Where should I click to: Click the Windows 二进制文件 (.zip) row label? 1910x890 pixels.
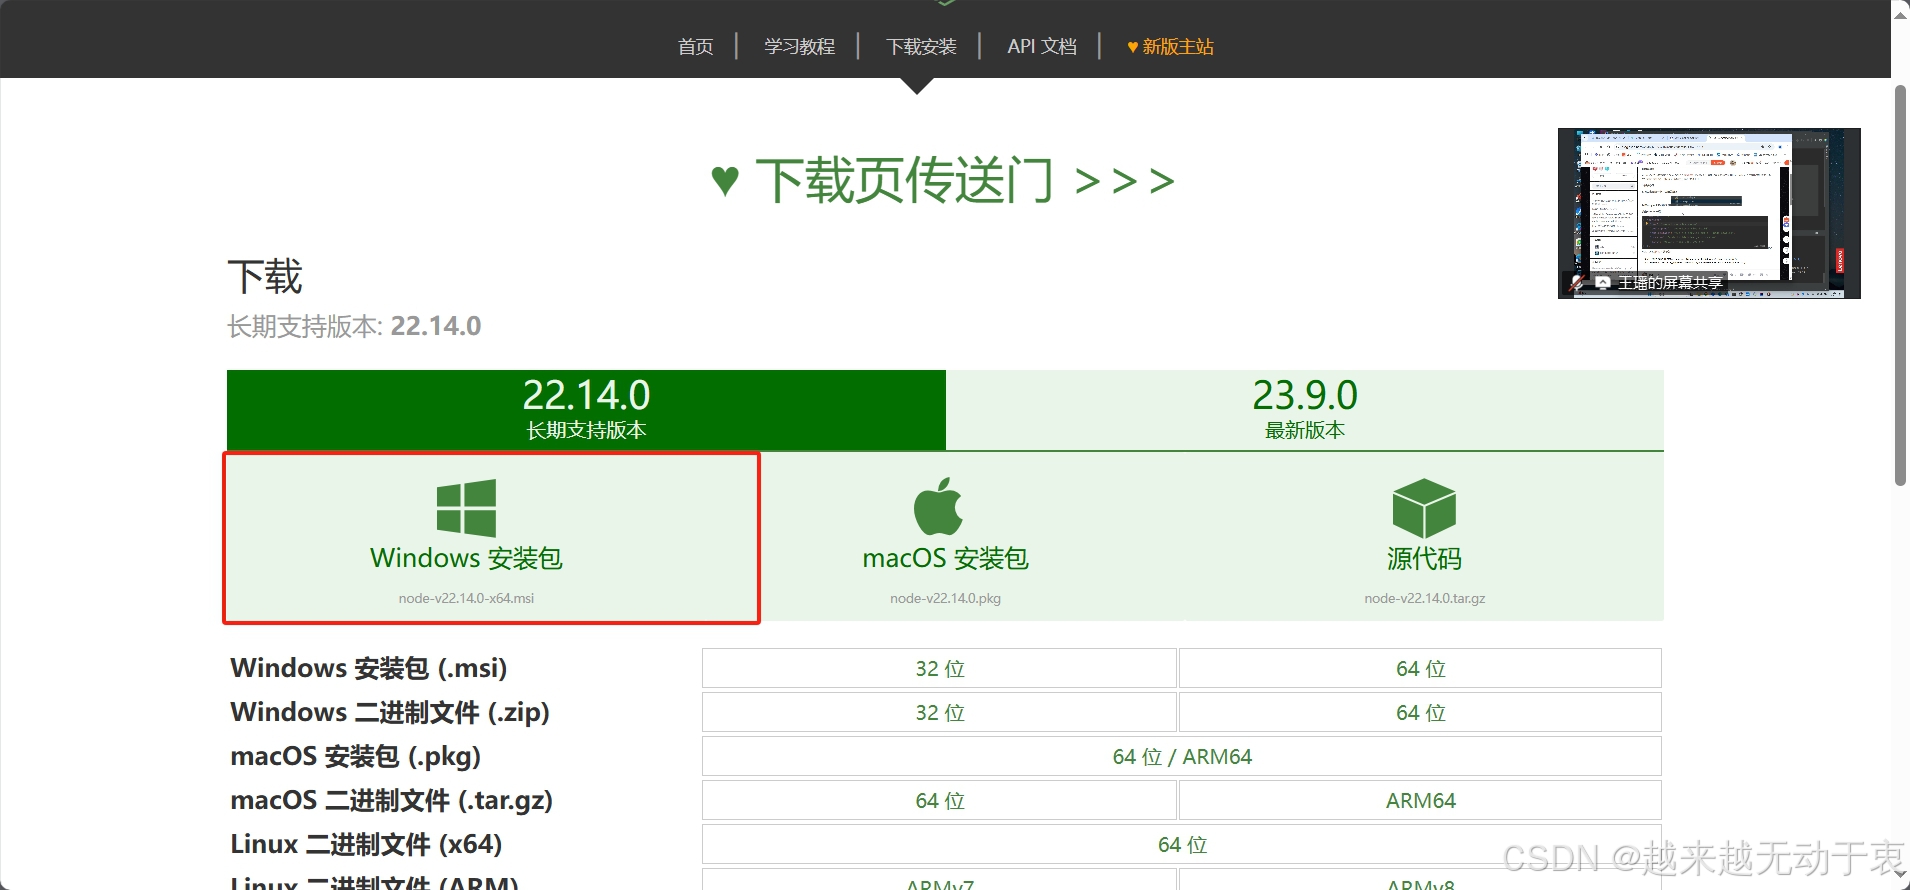(x=390, y=712)
